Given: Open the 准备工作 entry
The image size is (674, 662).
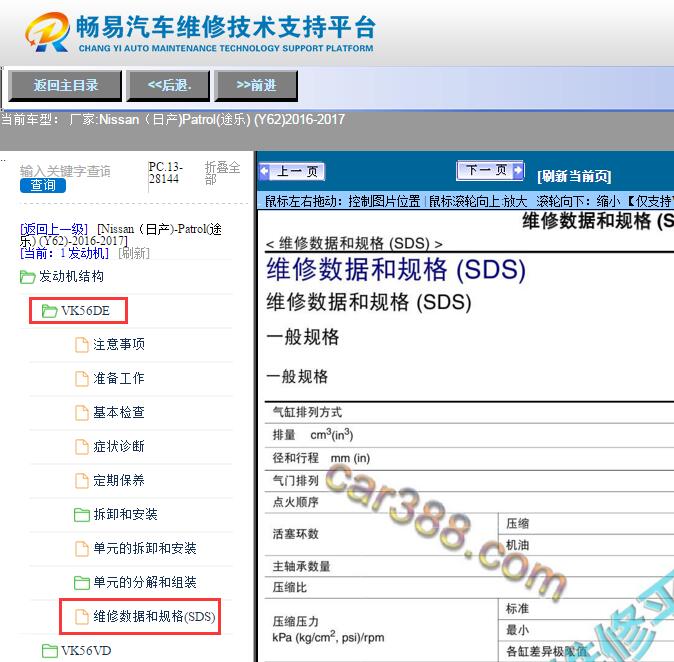Looking at the screenshot, I should coord(119,378).
